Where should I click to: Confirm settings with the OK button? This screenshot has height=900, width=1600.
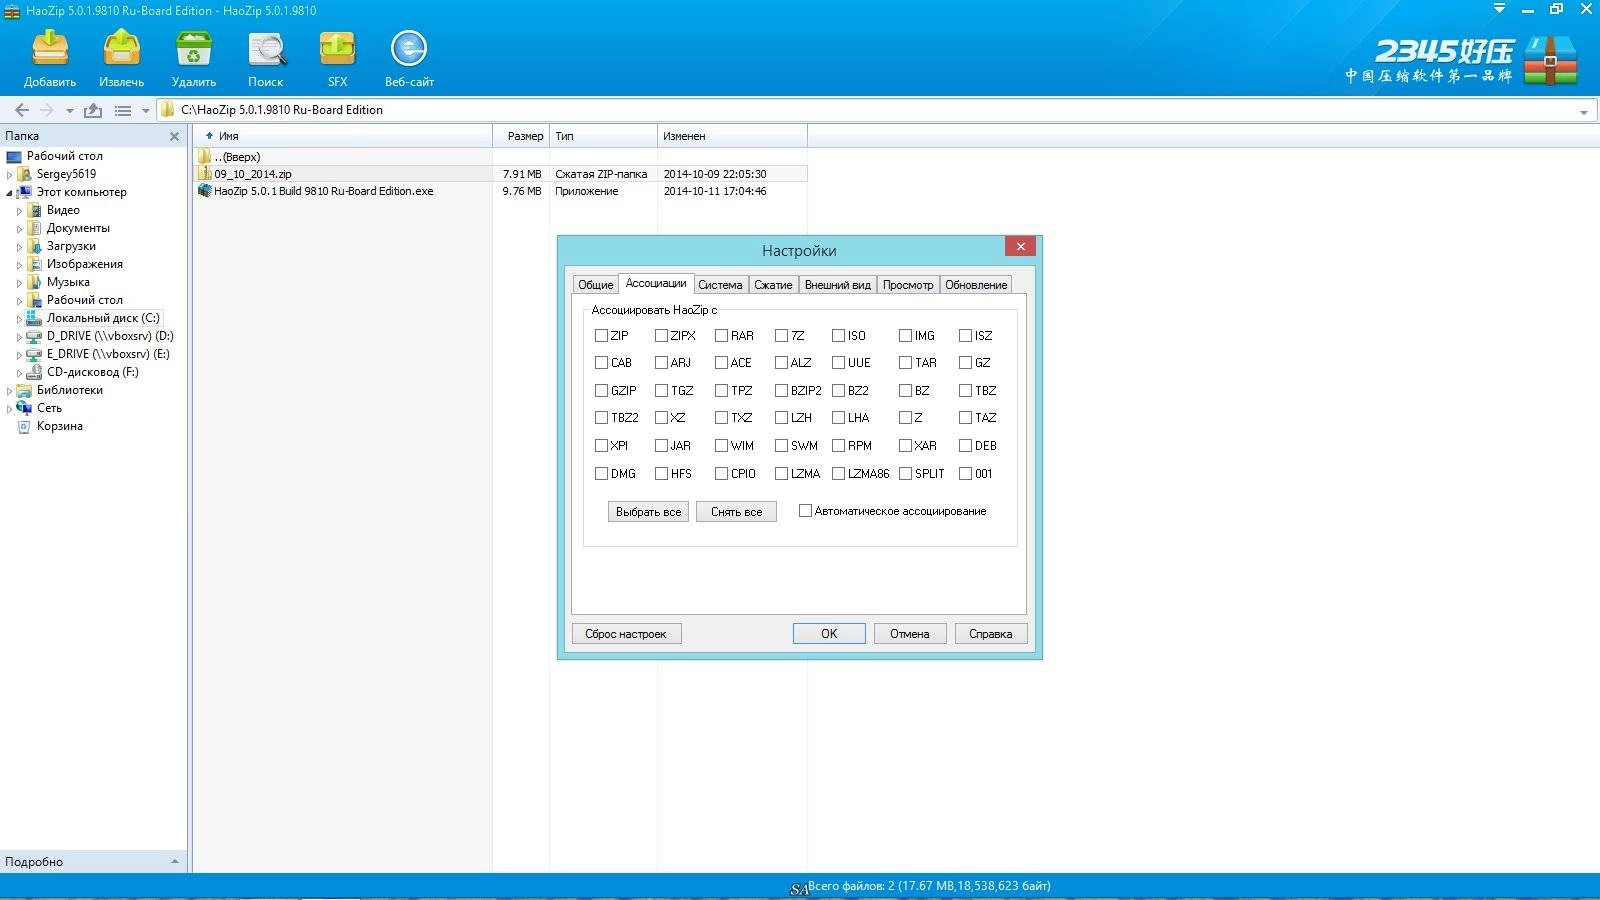(x=829, y=634)
